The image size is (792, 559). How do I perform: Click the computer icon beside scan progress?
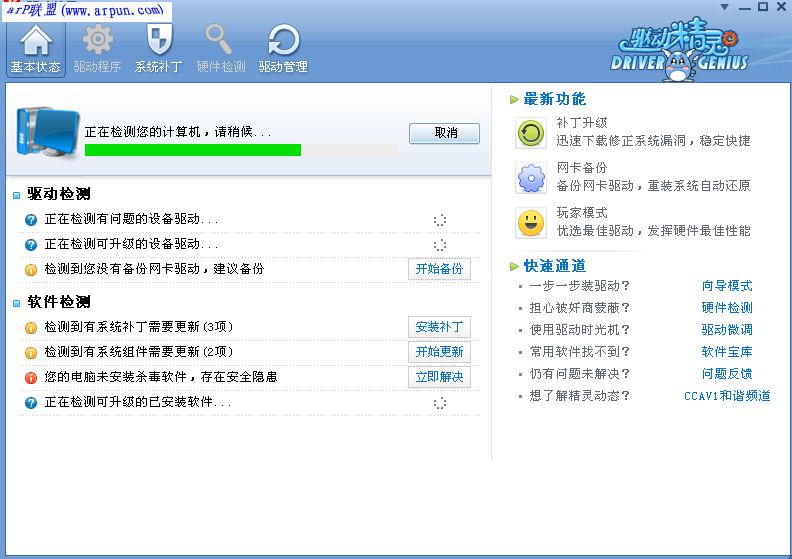tap(47, 132)
